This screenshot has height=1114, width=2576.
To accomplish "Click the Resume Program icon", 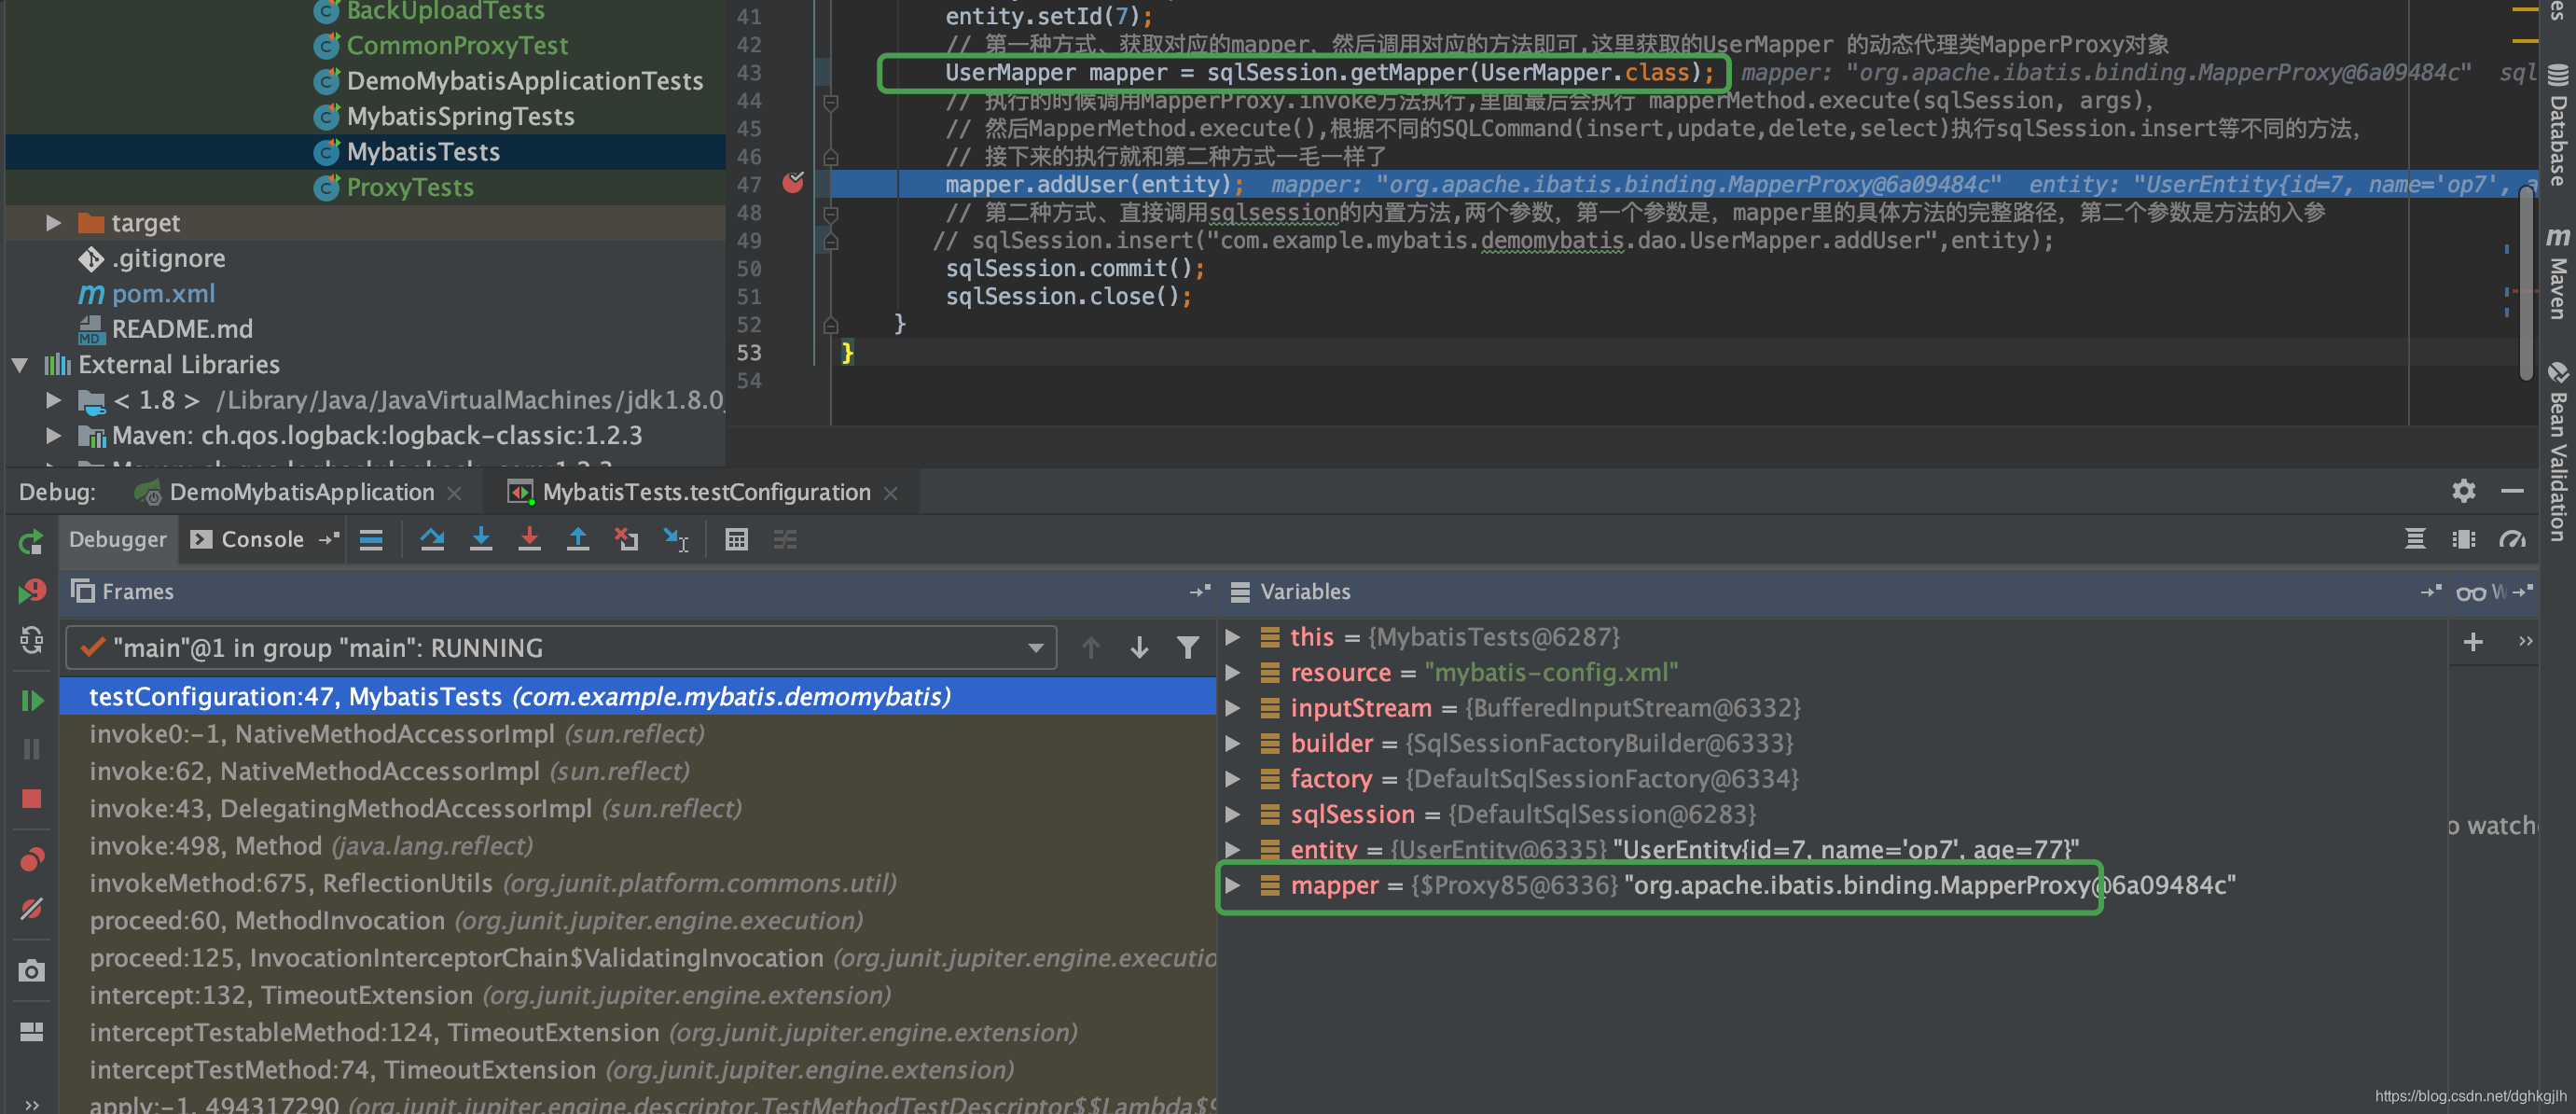I will [31, 701].
